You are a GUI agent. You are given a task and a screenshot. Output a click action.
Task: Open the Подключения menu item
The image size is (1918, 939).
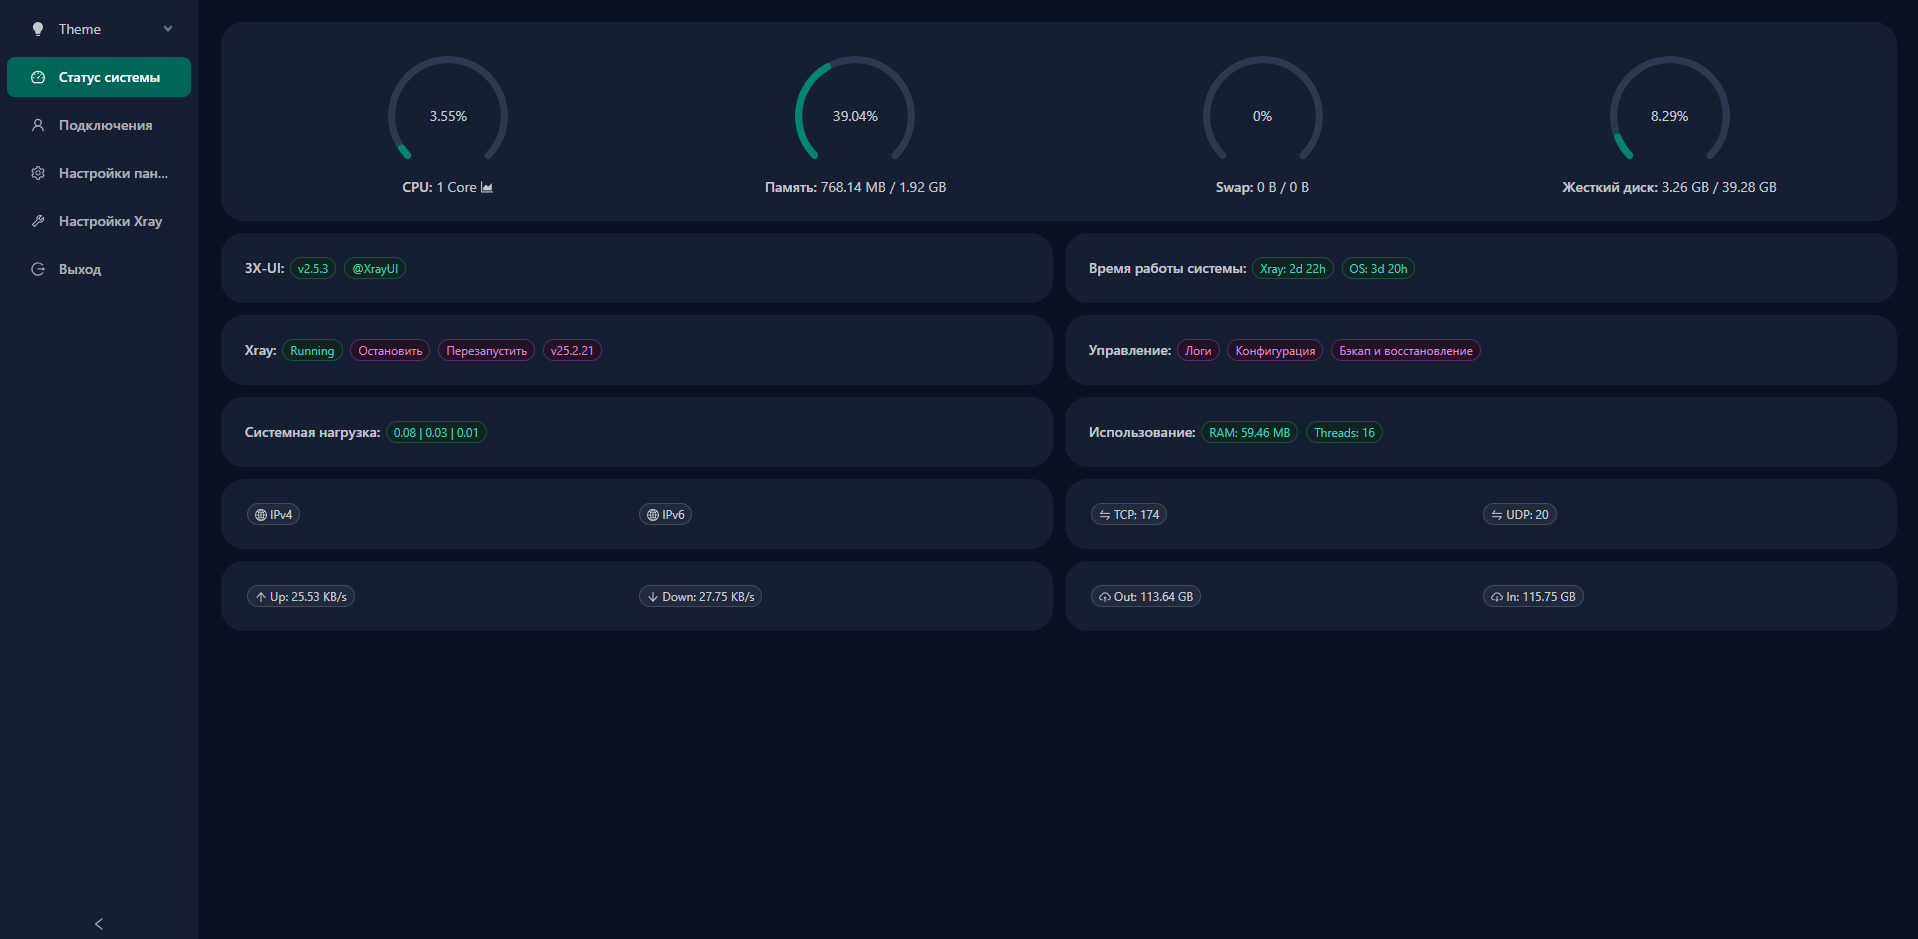[105, 125]
